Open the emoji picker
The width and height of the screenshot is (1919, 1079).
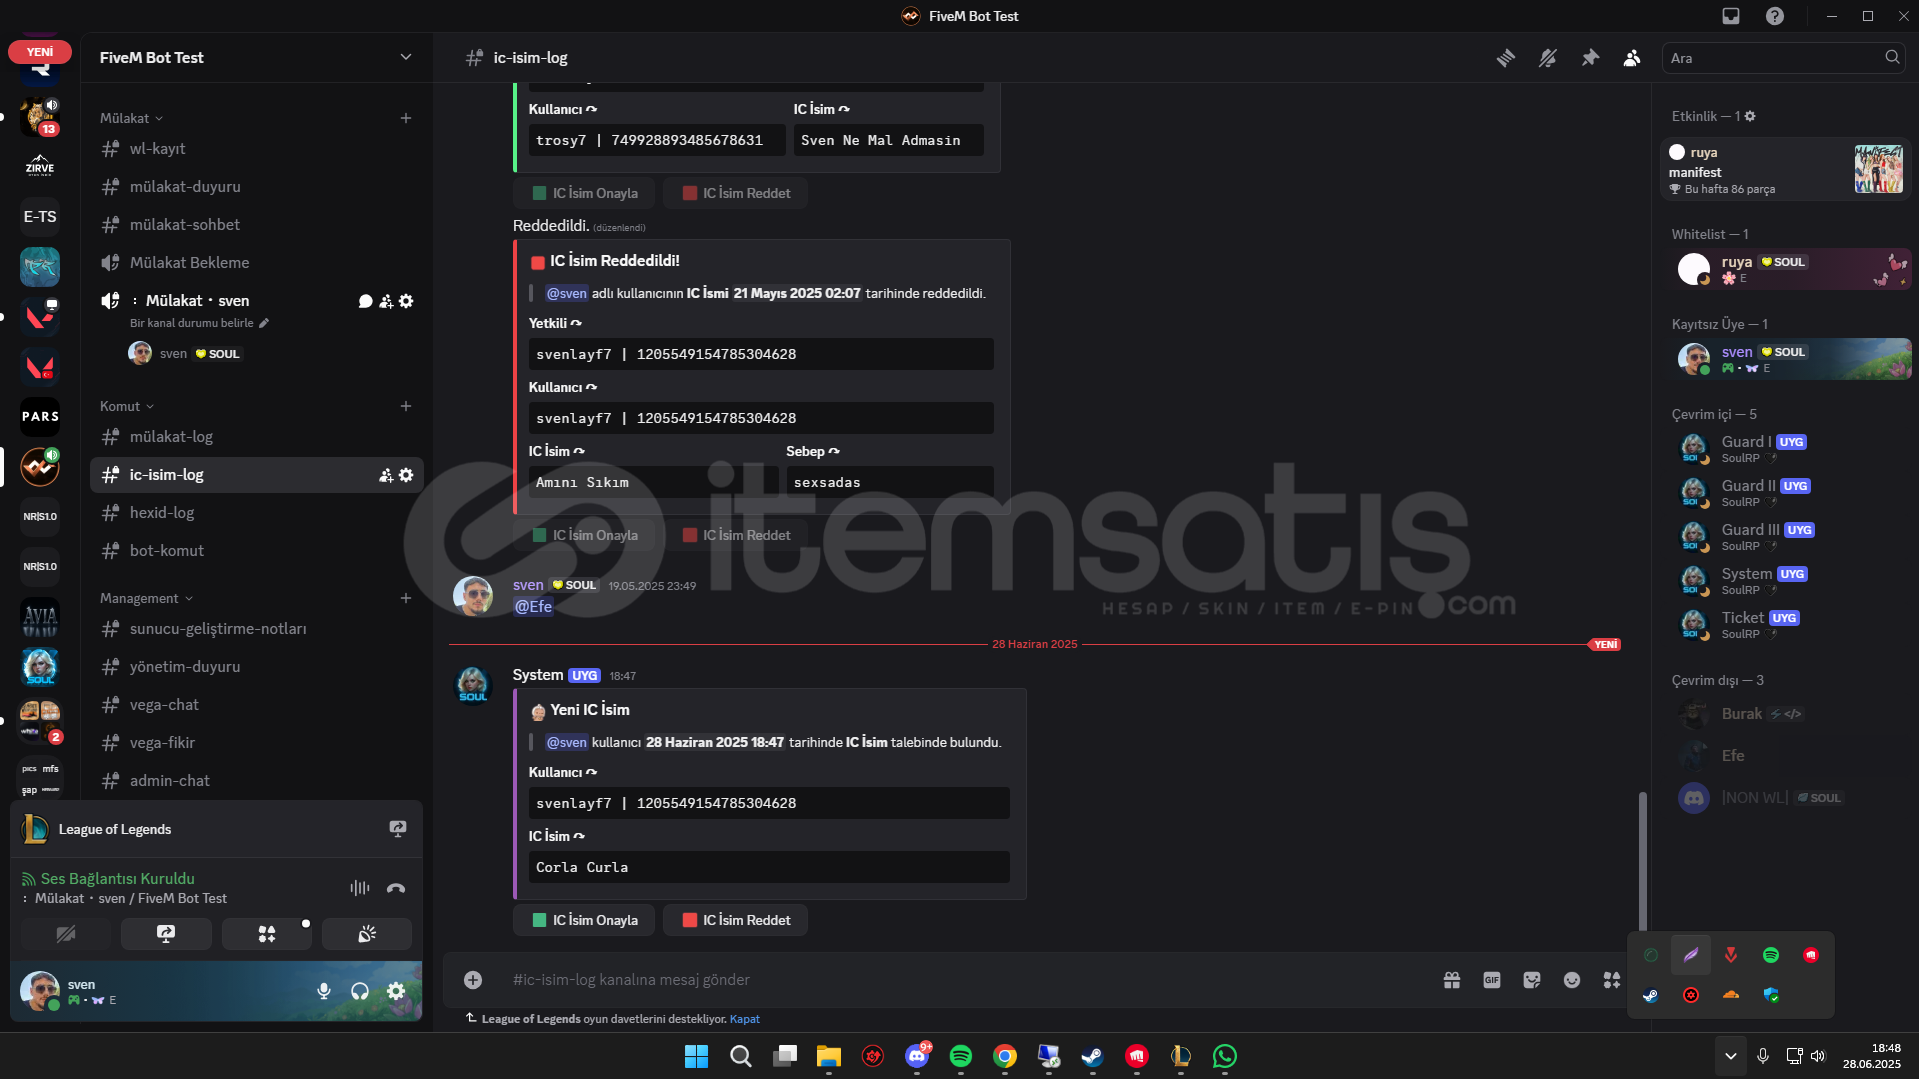pos(1572,980)
